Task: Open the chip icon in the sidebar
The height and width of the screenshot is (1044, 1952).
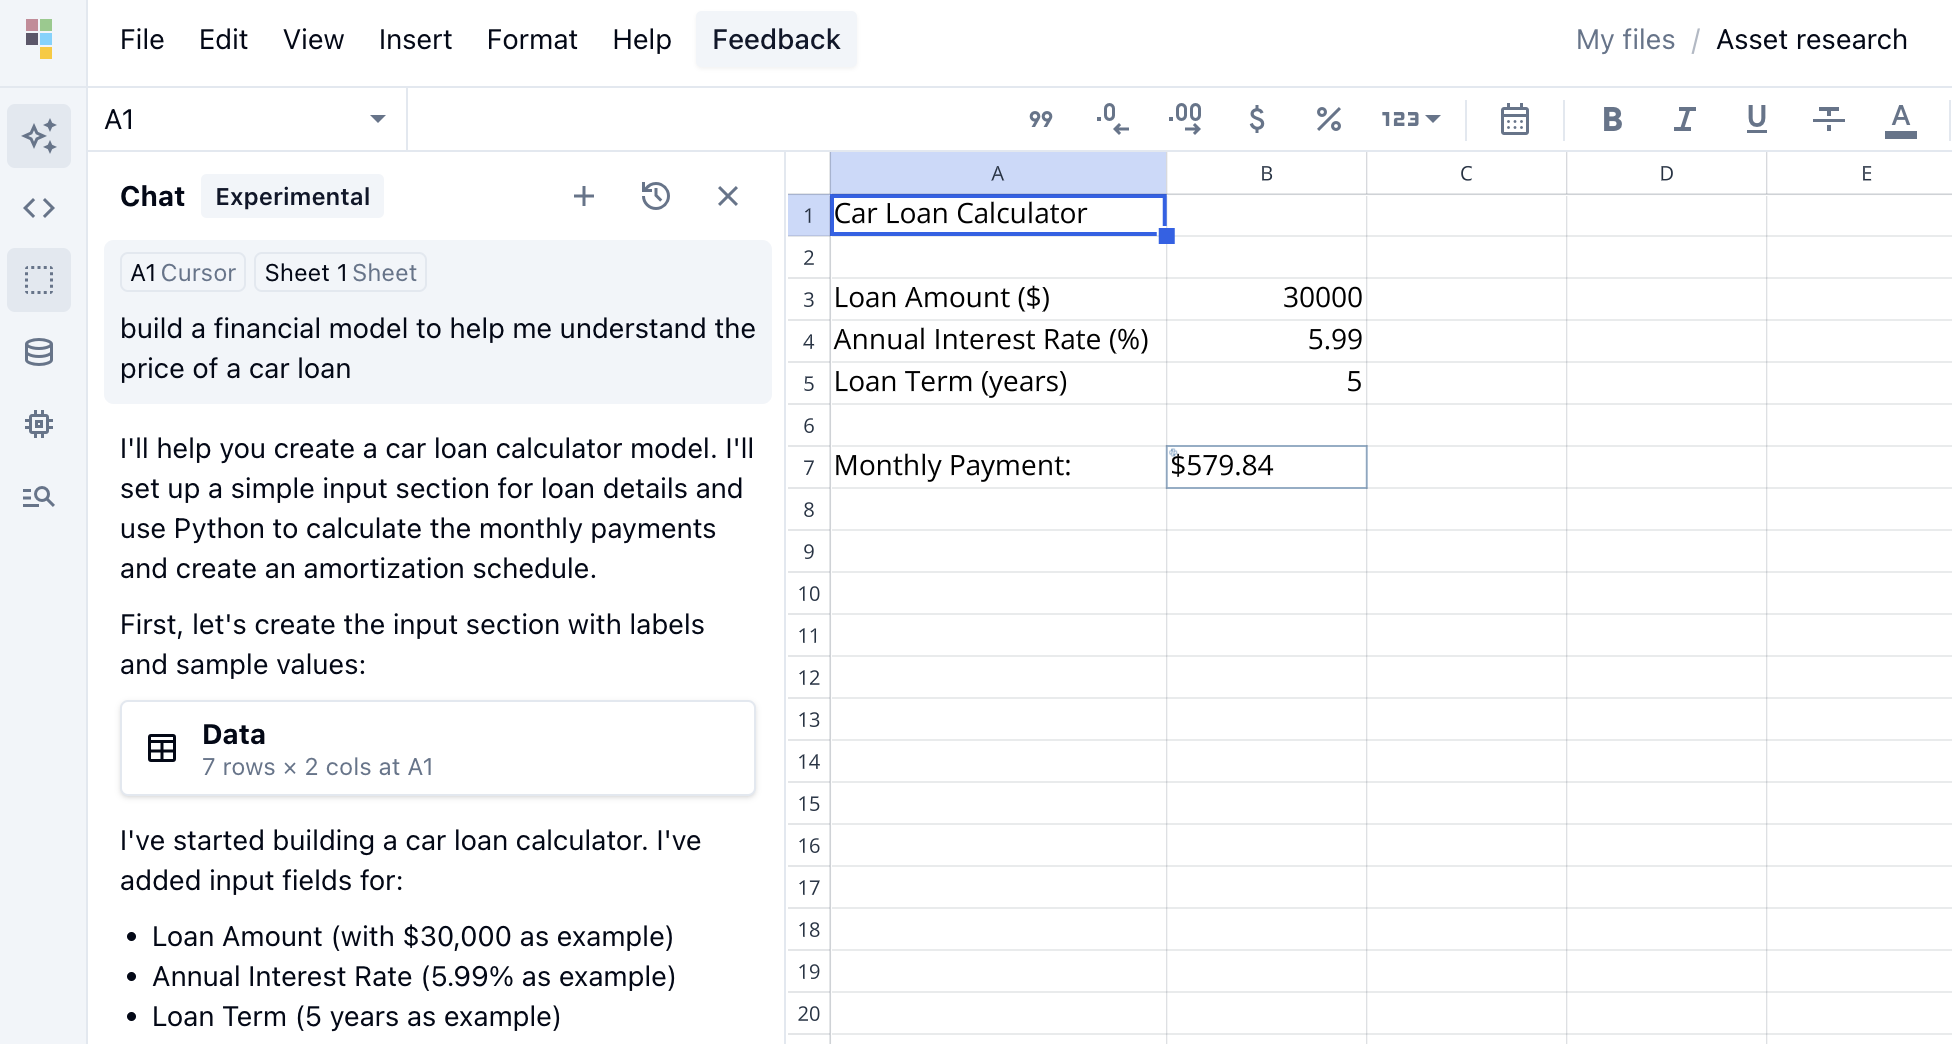Action: [39, 424]
